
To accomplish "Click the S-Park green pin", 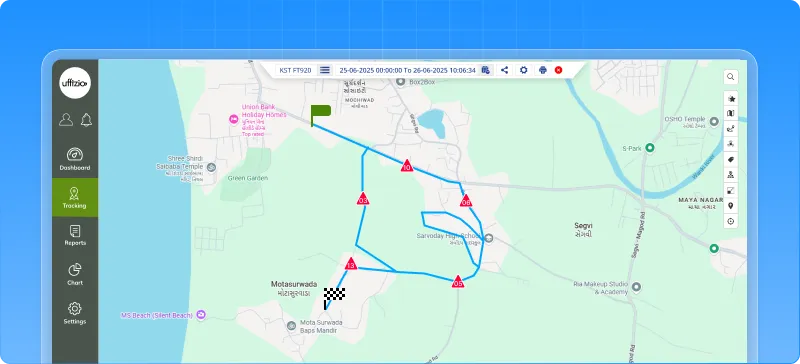I will point(650,148).
